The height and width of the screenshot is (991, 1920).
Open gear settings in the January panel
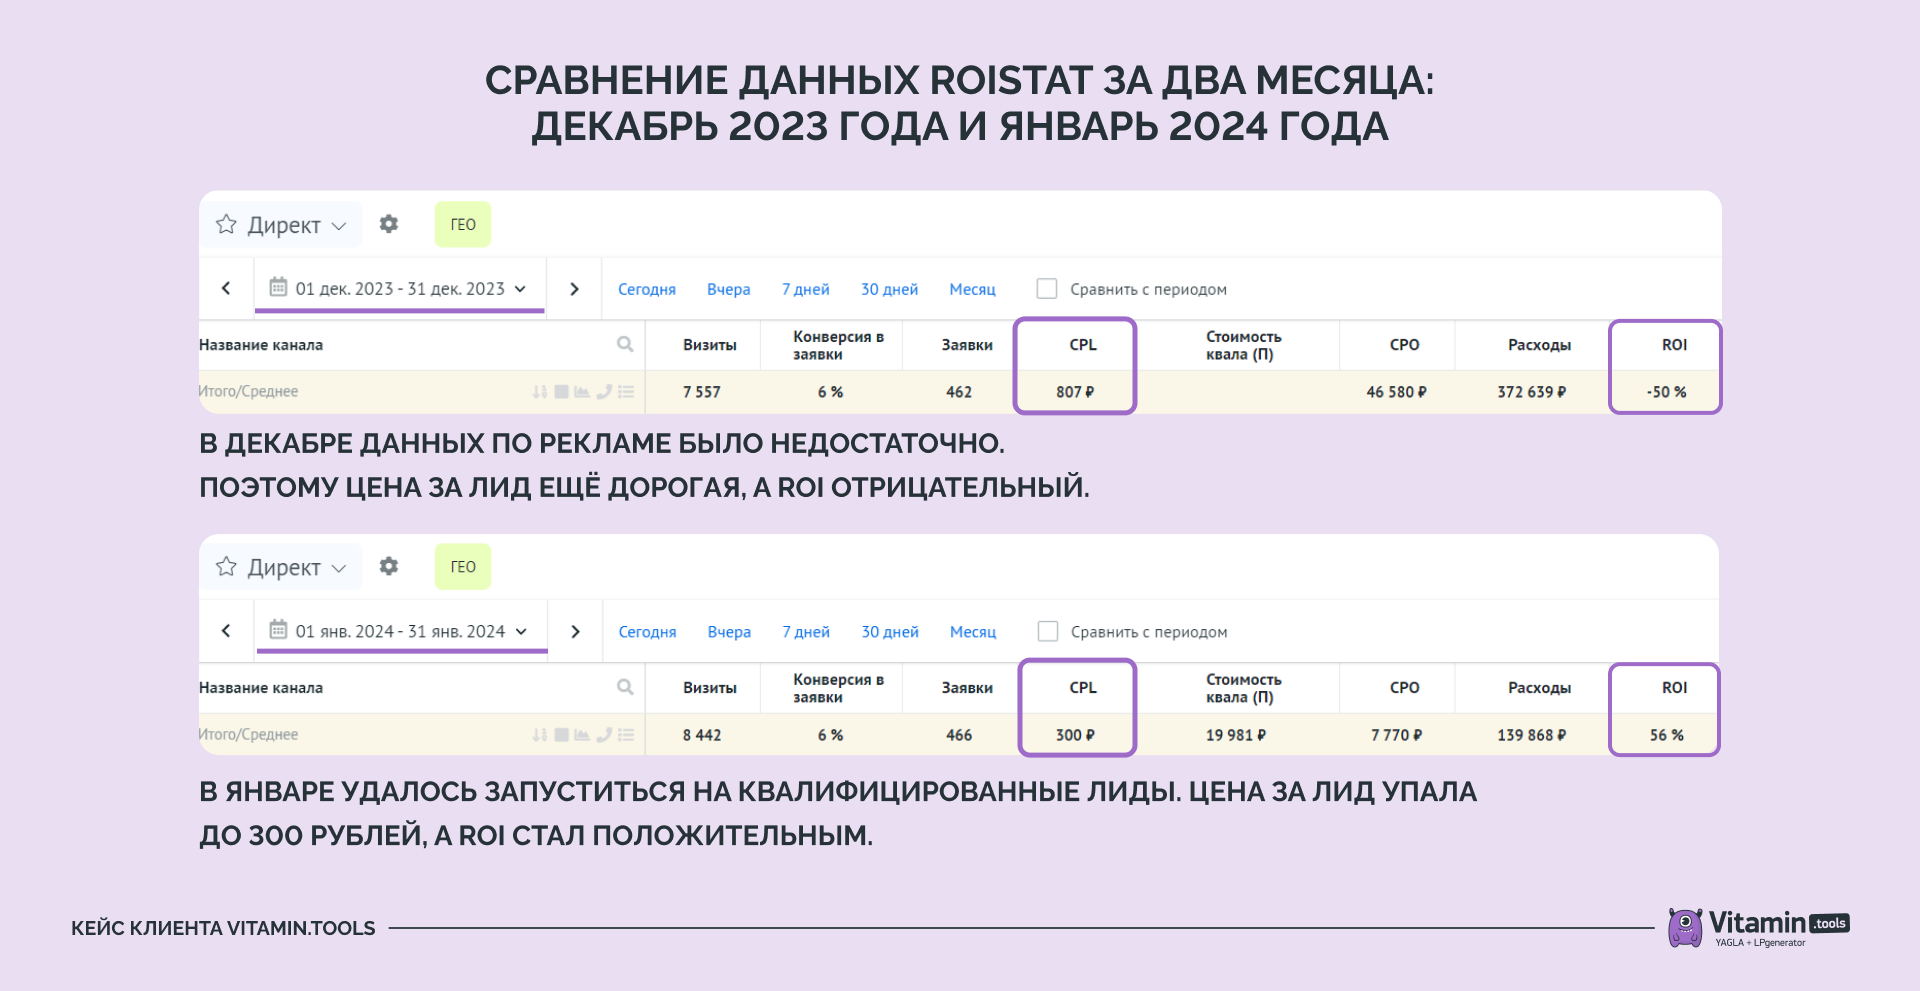click(389, 566)
